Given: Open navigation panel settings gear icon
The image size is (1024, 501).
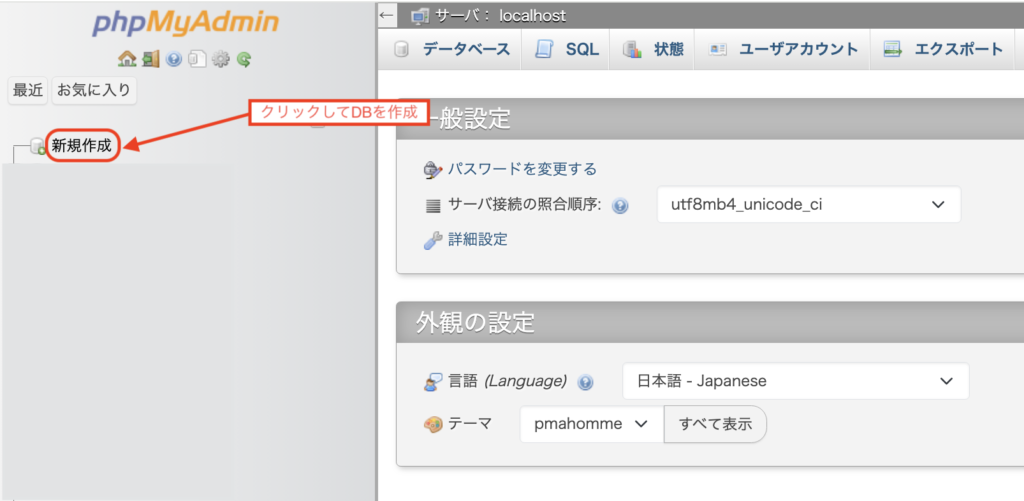Looking at the screenshot, I should 221,59.
